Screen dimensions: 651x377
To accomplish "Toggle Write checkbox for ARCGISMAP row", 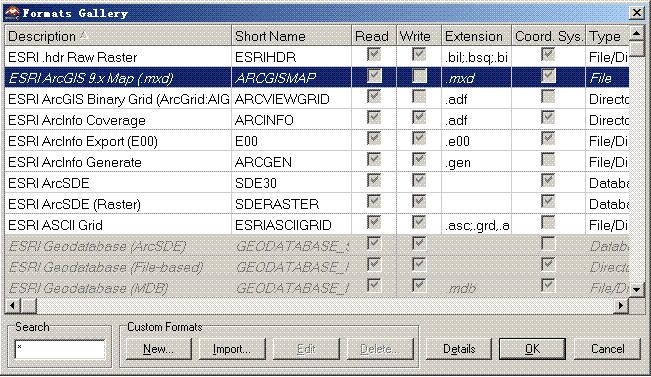I will coord(419,76).
